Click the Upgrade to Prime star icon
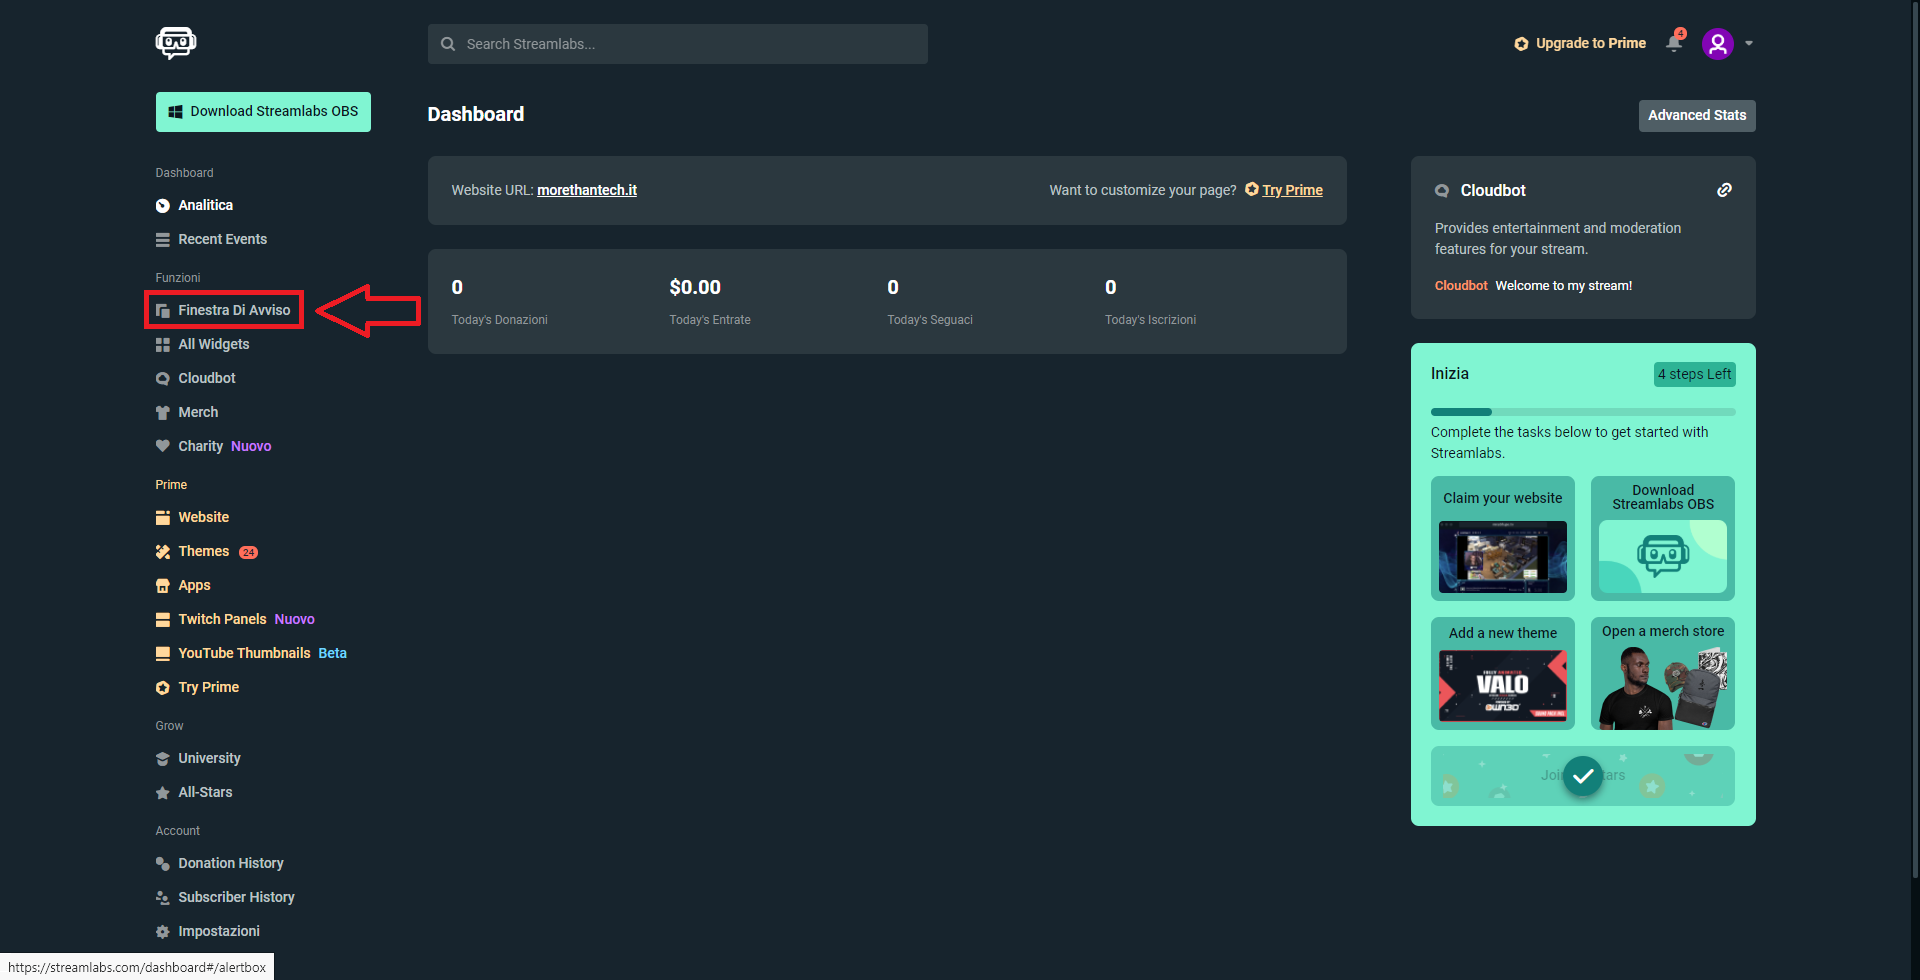 [1521, 44]
